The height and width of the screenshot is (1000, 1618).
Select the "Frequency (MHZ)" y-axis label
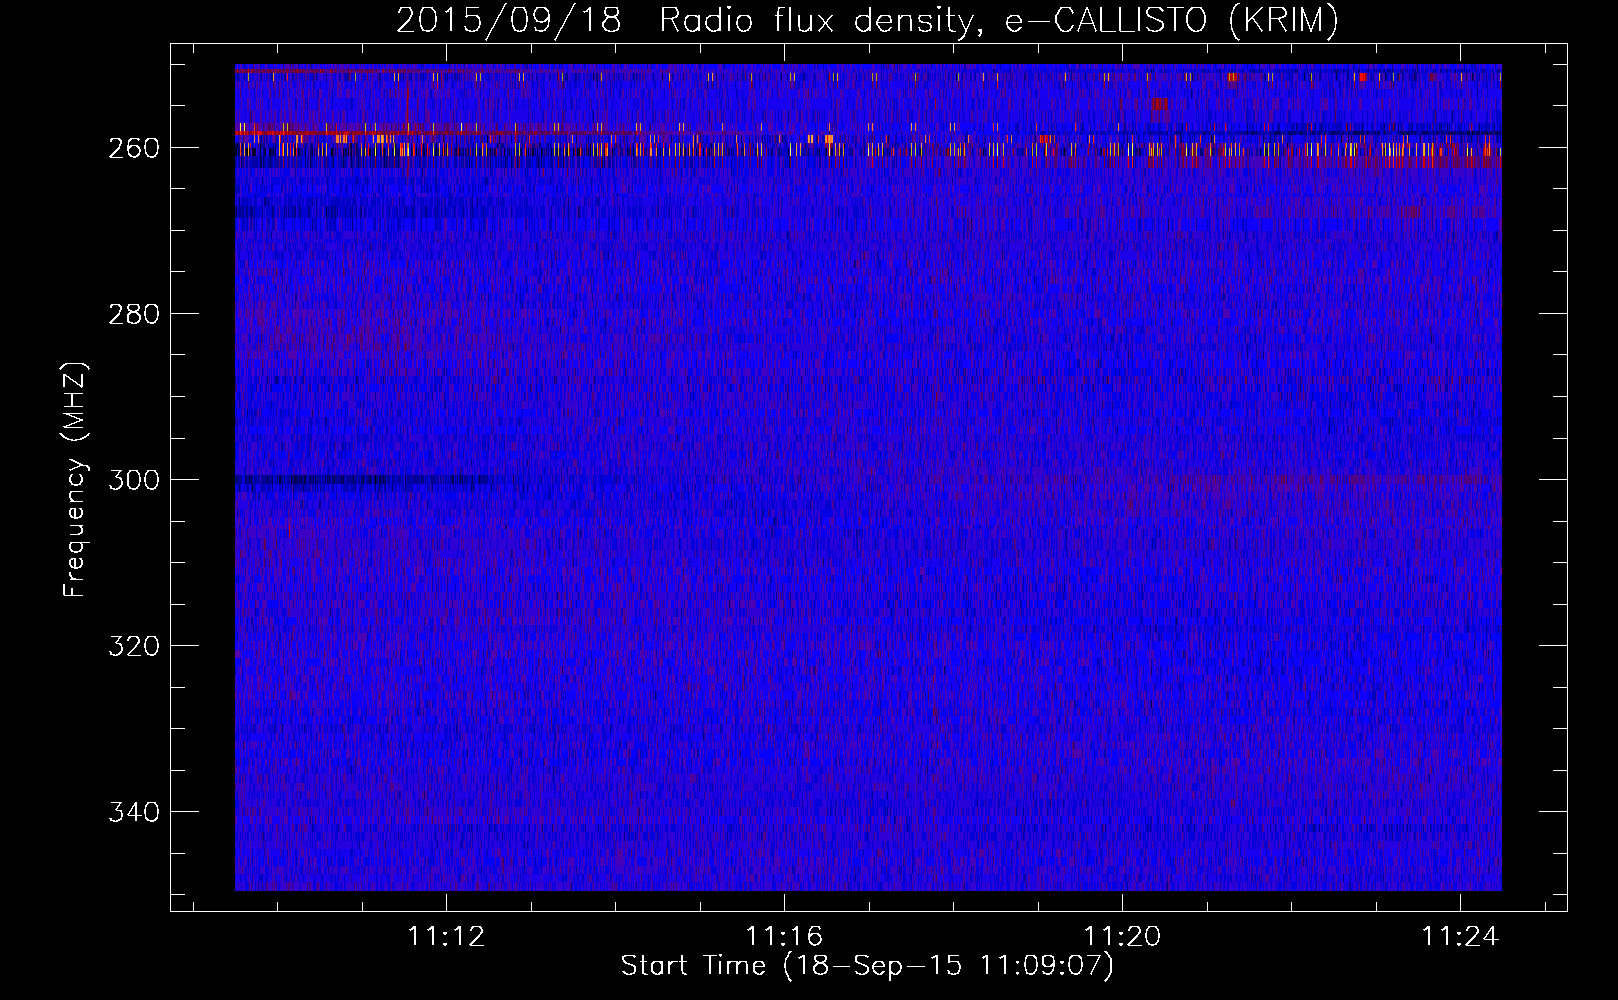tap(75, 479)
